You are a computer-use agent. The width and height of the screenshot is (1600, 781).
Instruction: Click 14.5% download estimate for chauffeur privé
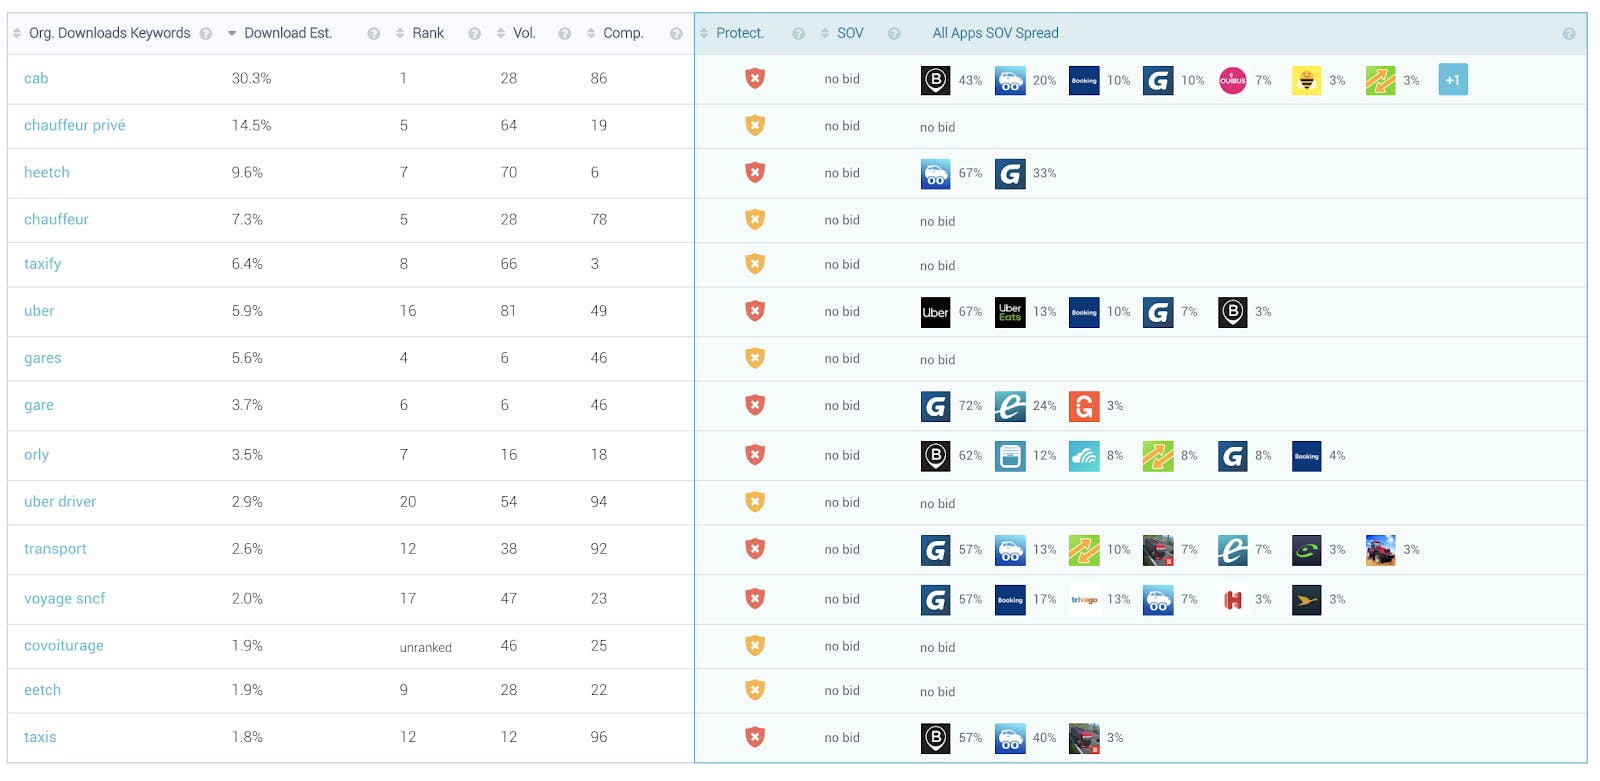pos(252,125)
